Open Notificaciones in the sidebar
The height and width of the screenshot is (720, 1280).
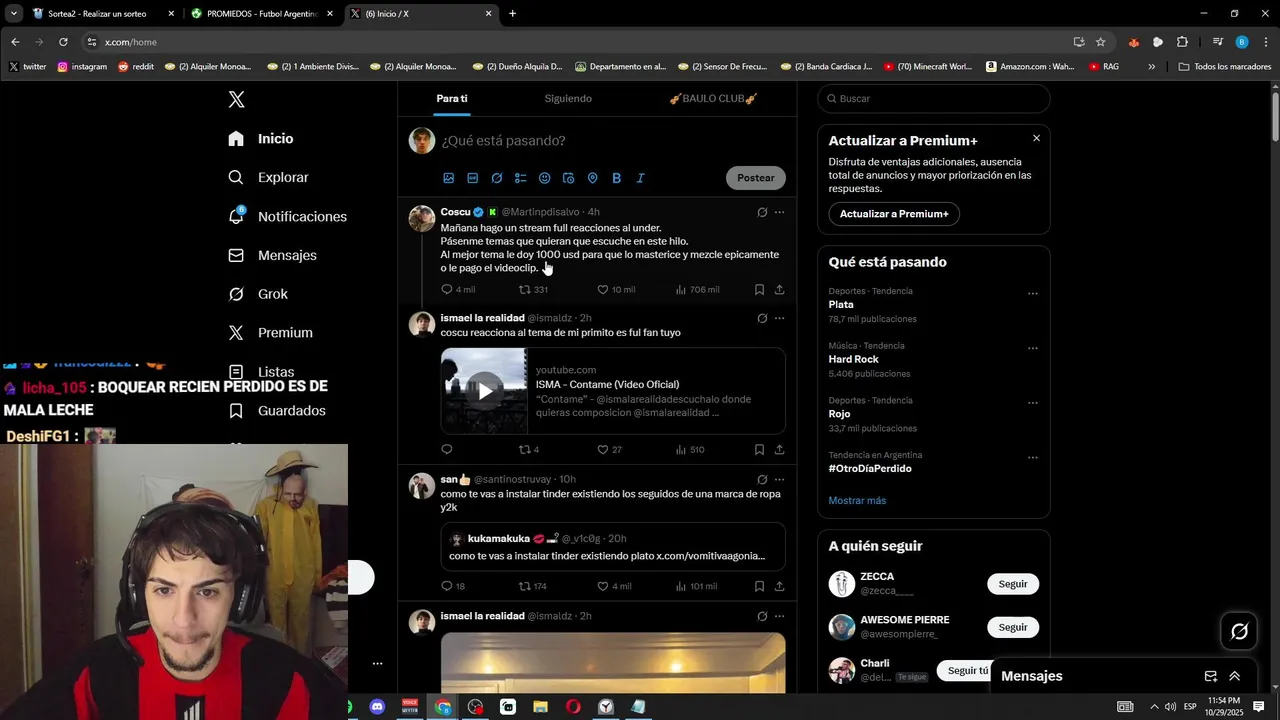[x=287, y=217]
